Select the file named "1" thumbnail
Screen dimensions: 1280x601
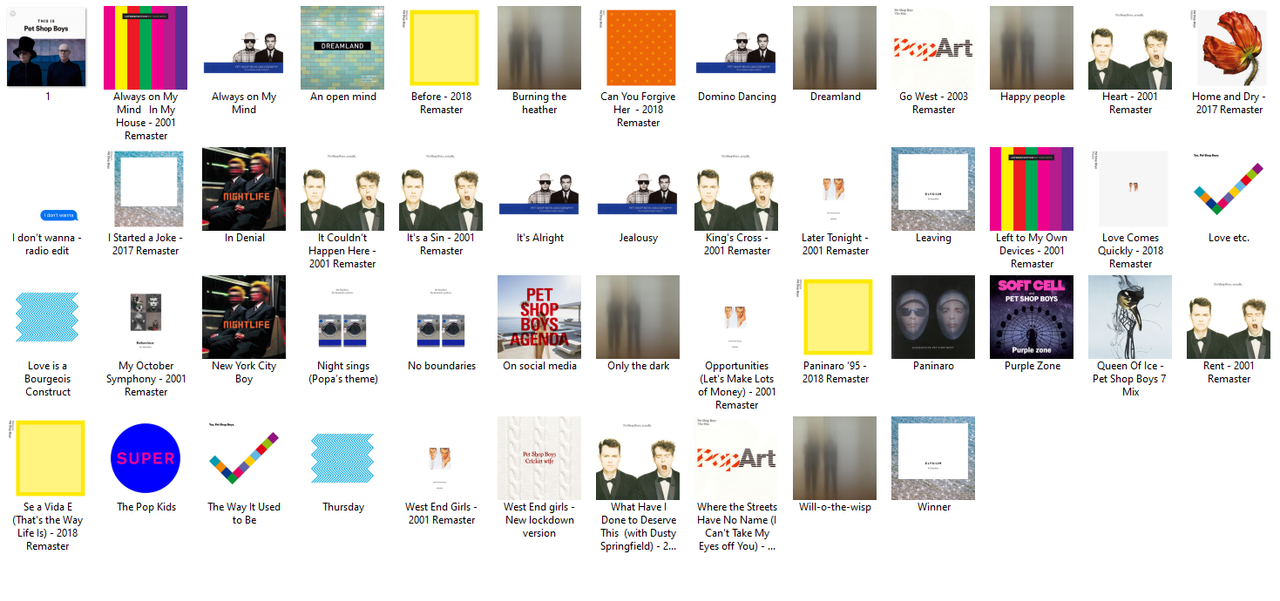pyautogui.click(x=48, y=48)
